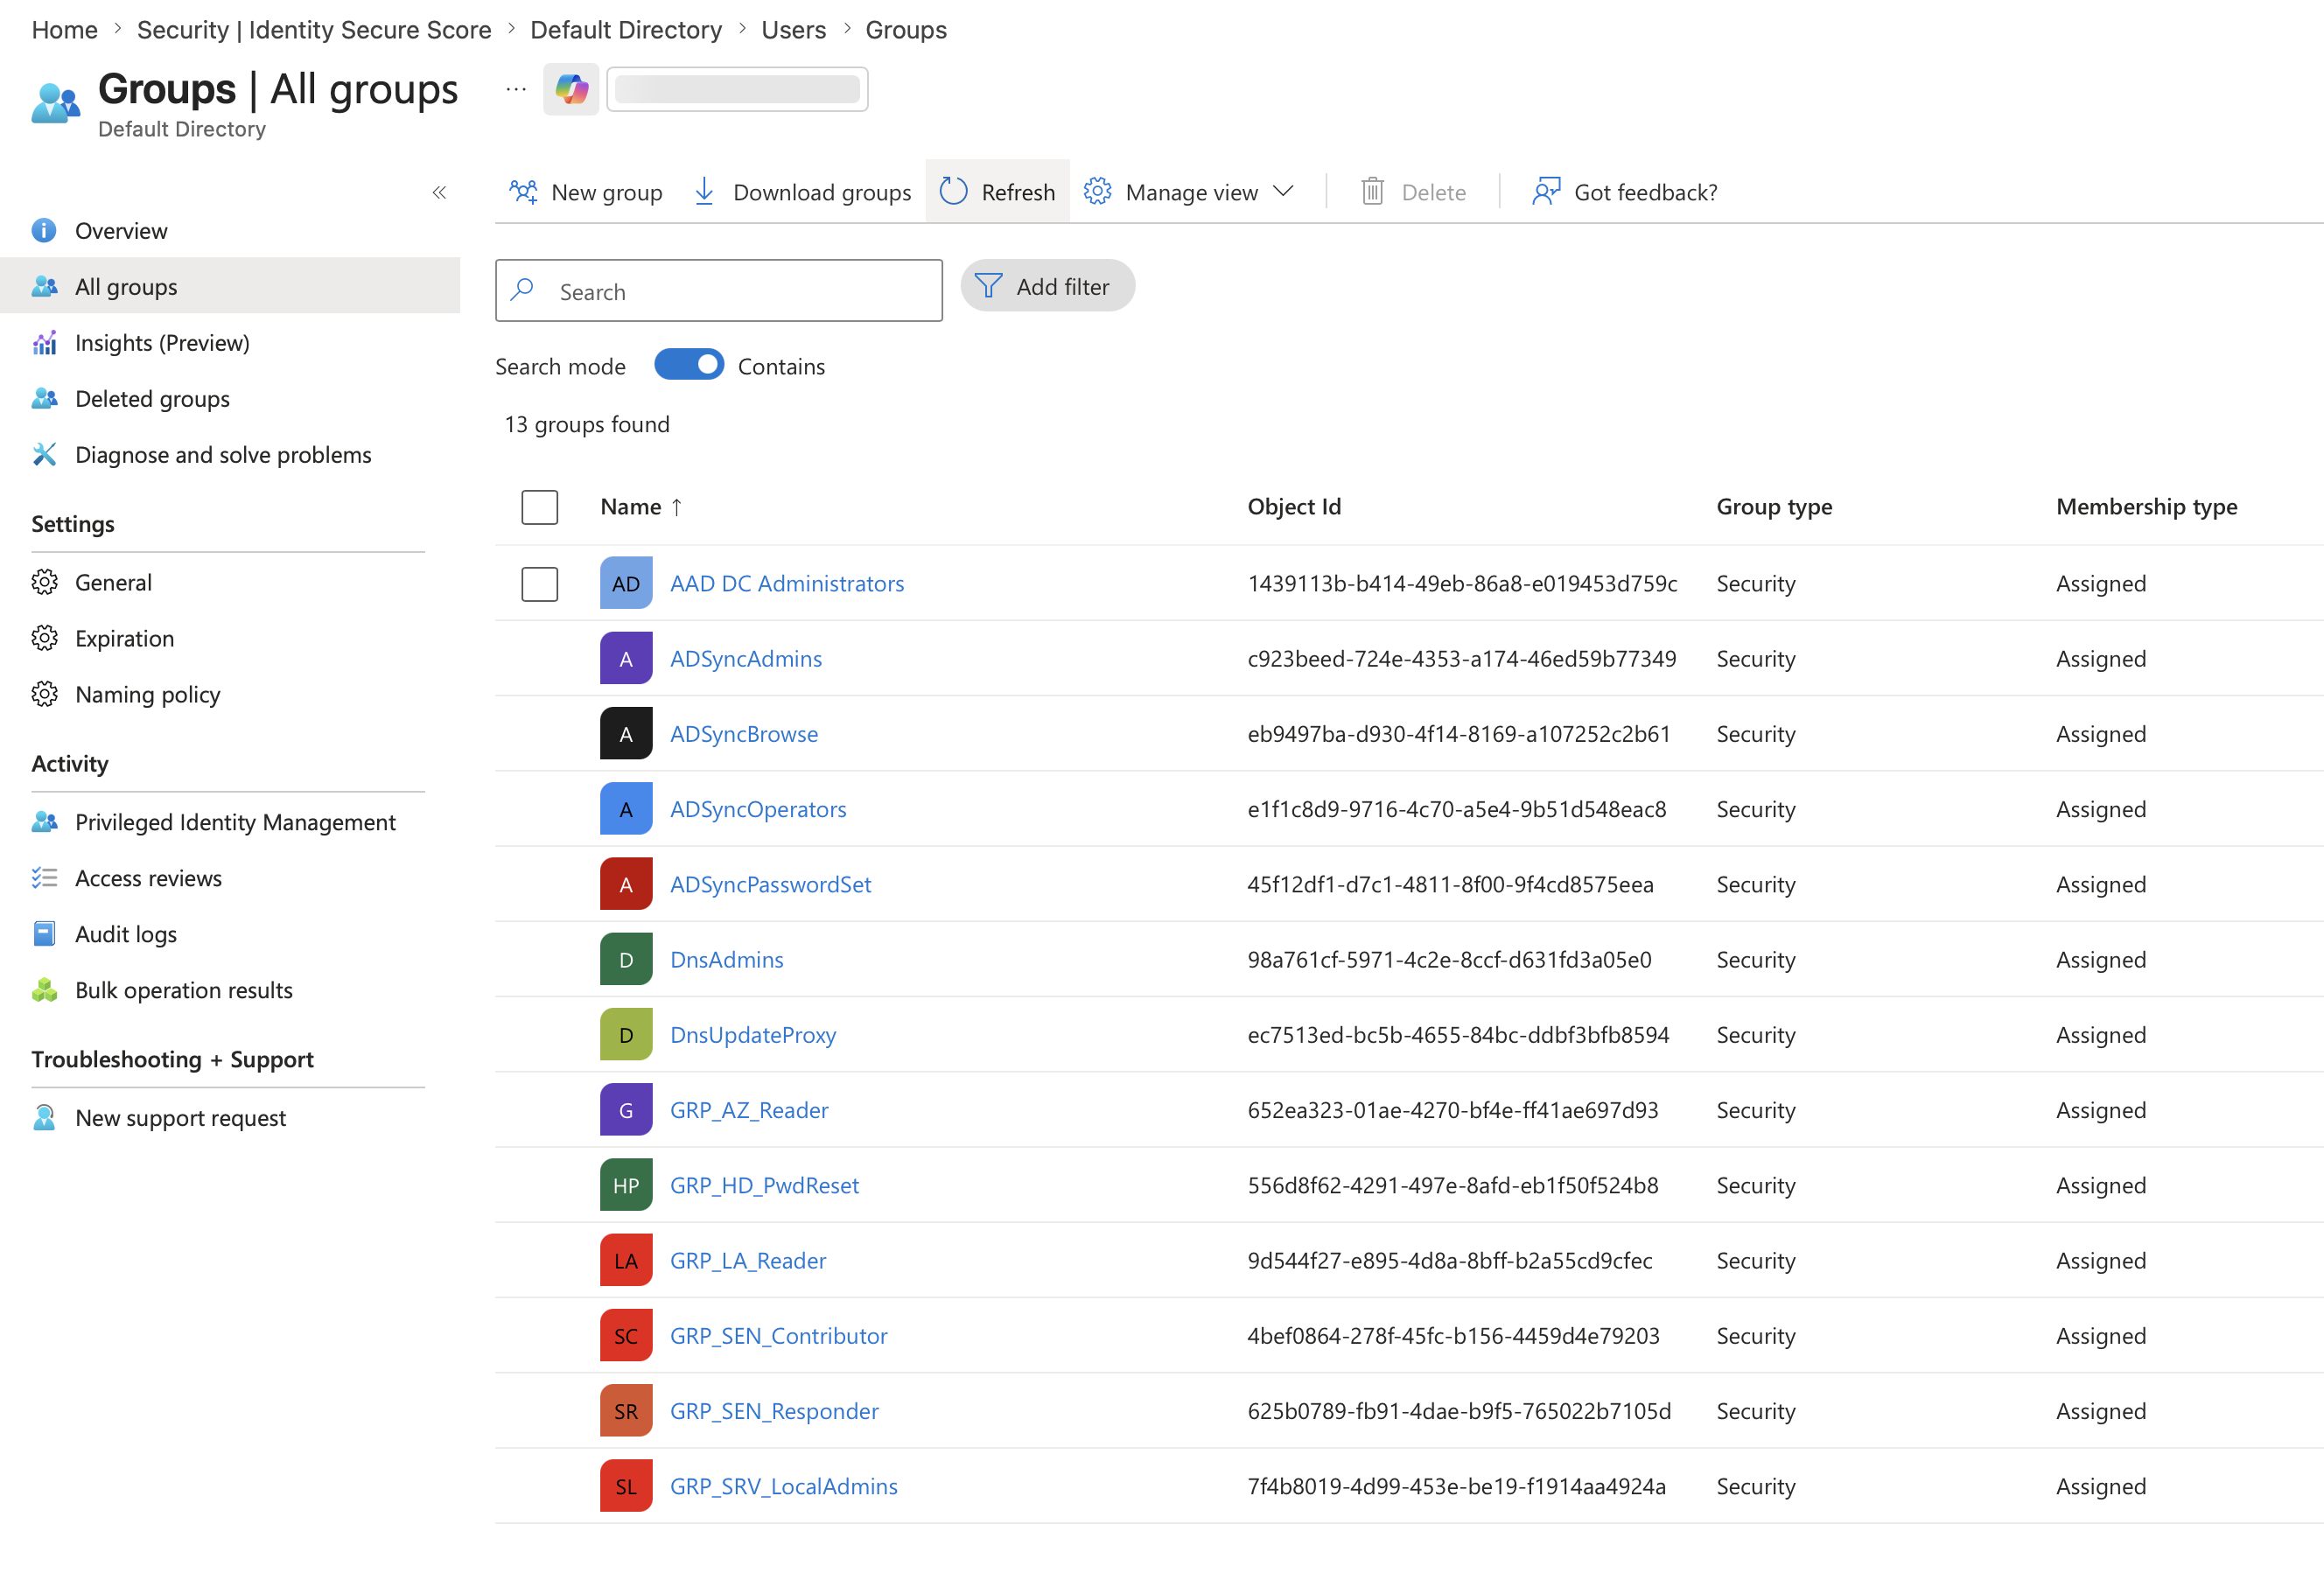Open Bulk operation results
This screenshot has height=1580, width=2324.
coord(230,990)
